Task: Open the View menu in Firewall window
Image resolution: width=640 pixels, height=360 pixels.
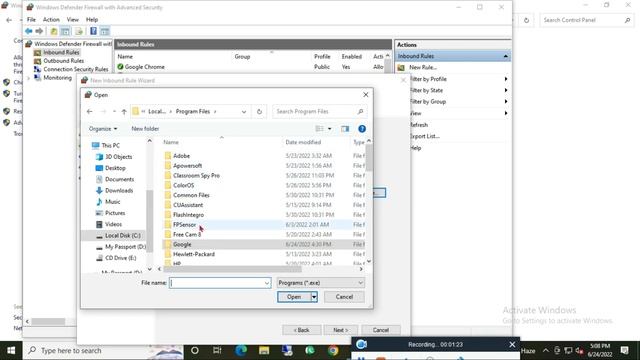Action: [x=73, y=20]
